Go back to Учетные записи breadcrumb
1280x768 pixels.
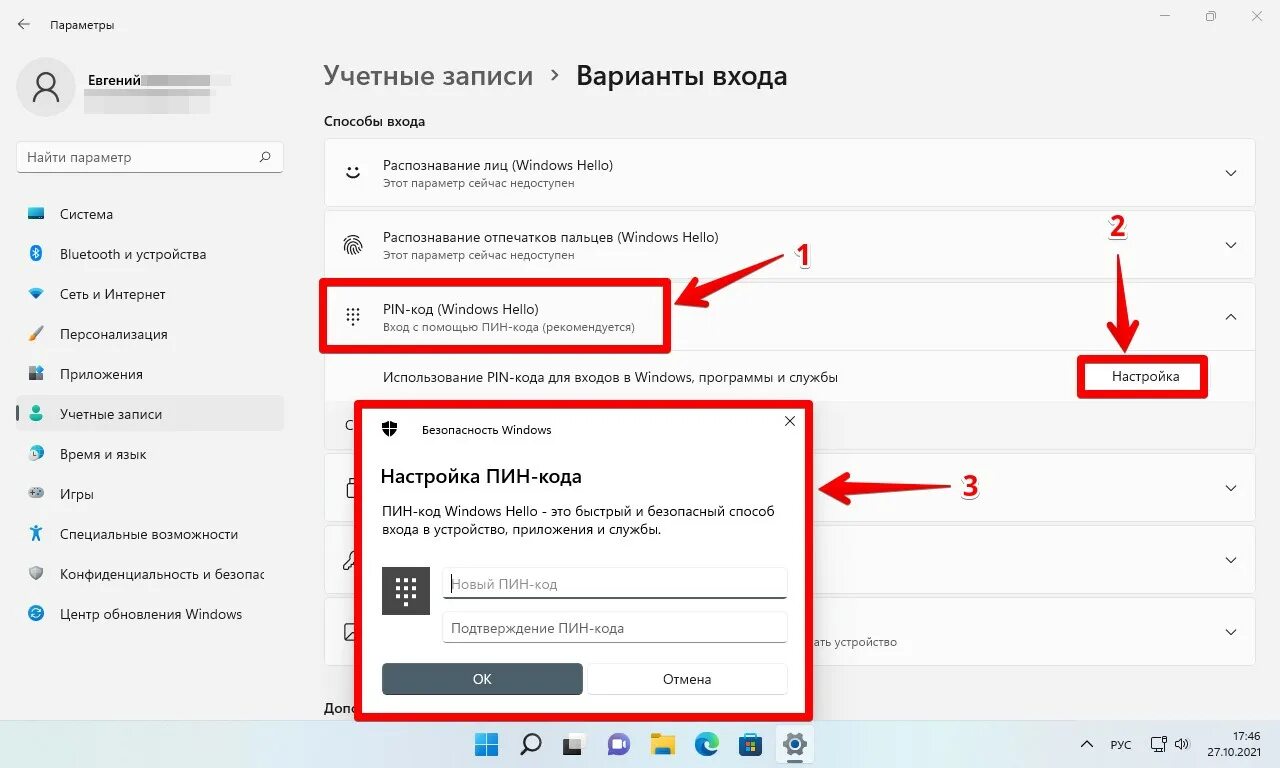(428, 76)
